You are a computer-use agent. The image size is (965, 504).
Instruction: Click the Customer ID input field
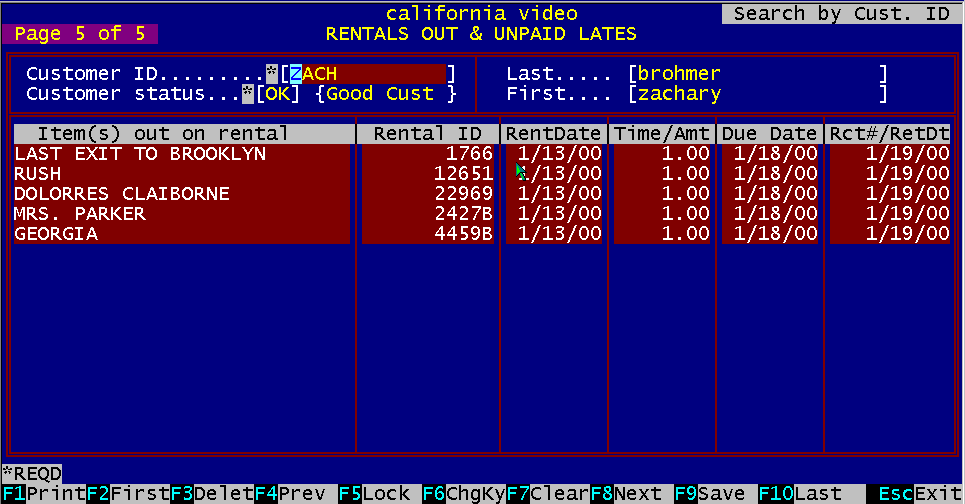click(x=367, y=74)
